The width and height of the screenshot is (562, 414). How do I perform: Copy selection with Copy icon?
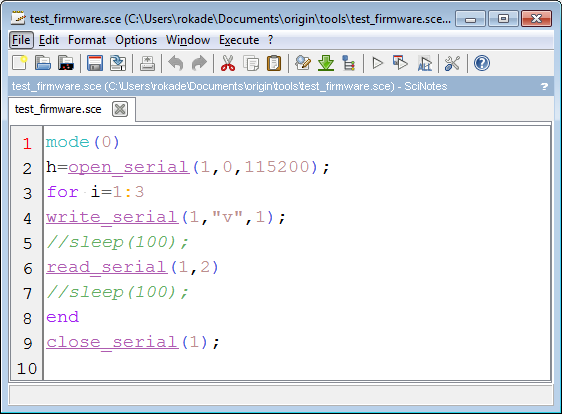pyautogui.click(x=251, y=63)
